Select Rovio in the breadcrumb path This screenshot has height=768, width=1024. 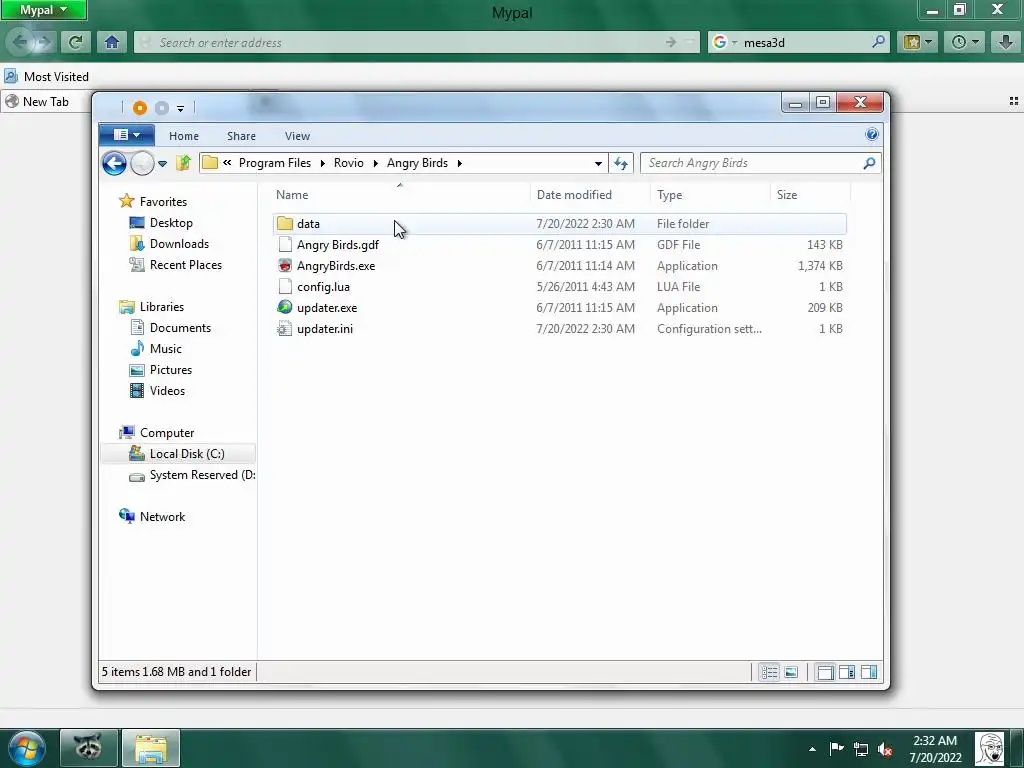tap(349, 163)
